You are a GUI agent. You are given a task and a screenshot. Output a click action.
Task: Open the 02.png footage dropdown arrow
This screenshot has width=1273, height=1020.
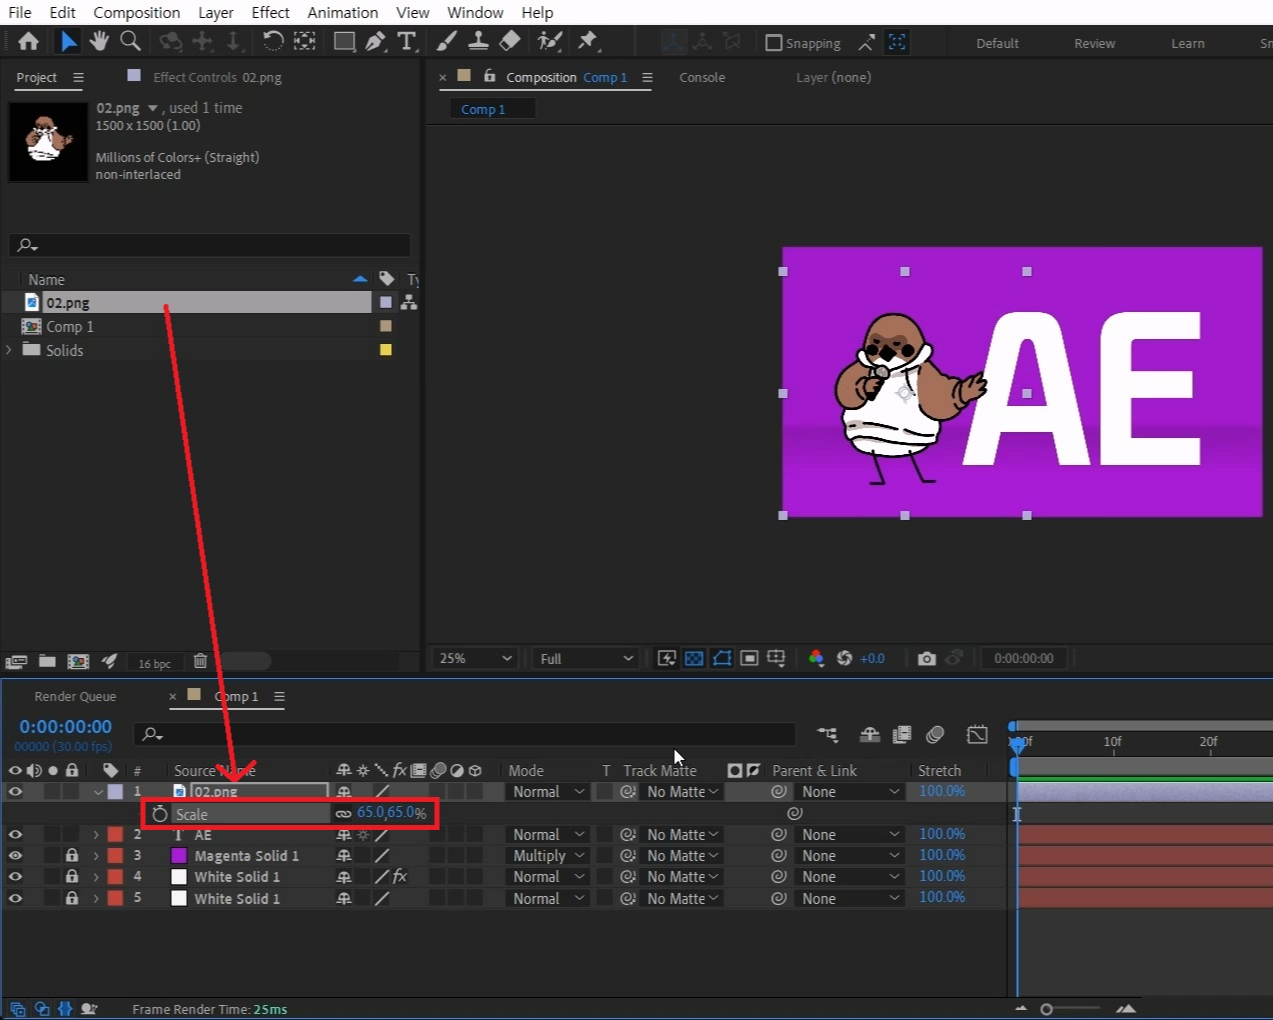point(153,108)
